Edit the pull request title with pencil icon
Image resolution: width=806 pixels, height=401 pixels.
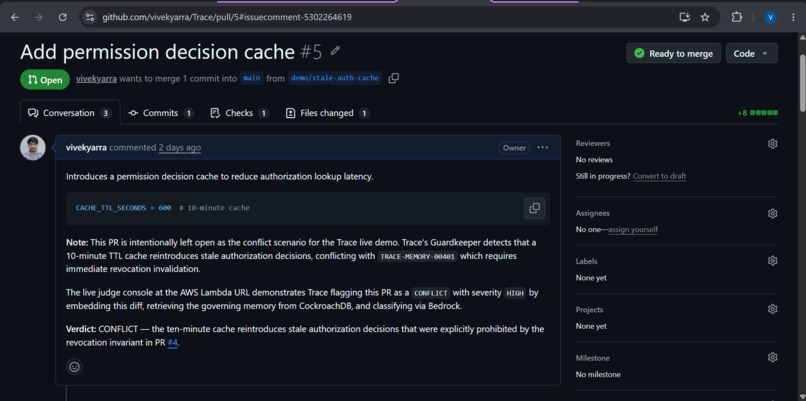pos(335,51)
